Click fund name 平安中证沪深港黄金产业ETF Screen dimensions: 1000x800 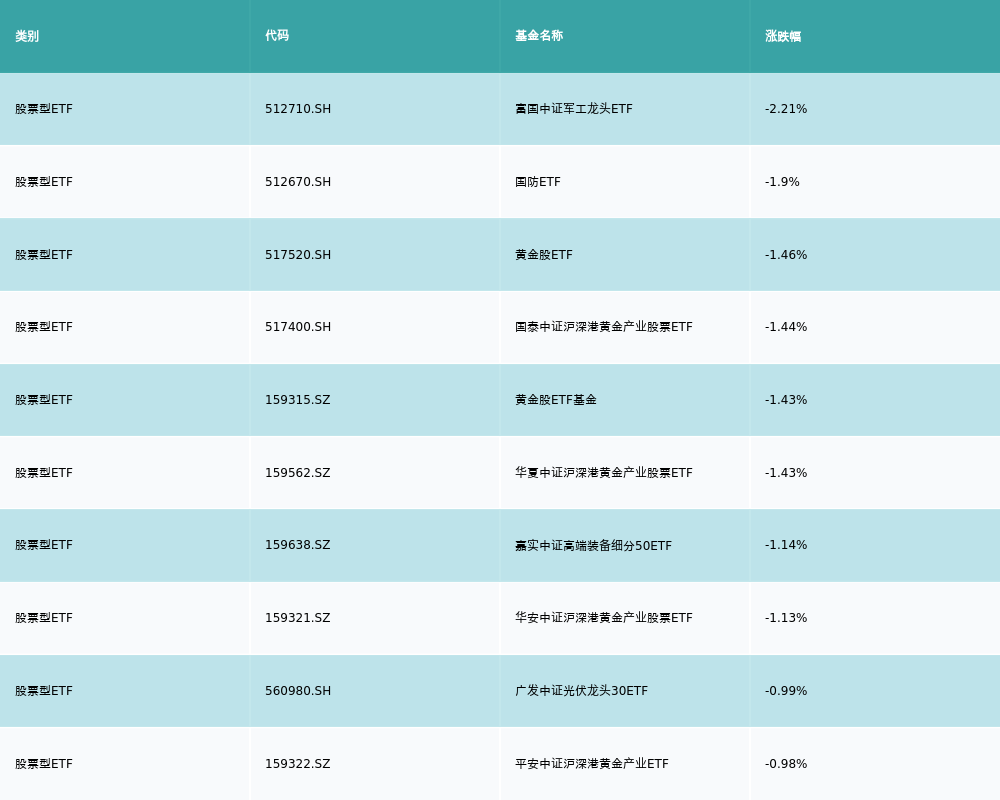coord(591,764)
